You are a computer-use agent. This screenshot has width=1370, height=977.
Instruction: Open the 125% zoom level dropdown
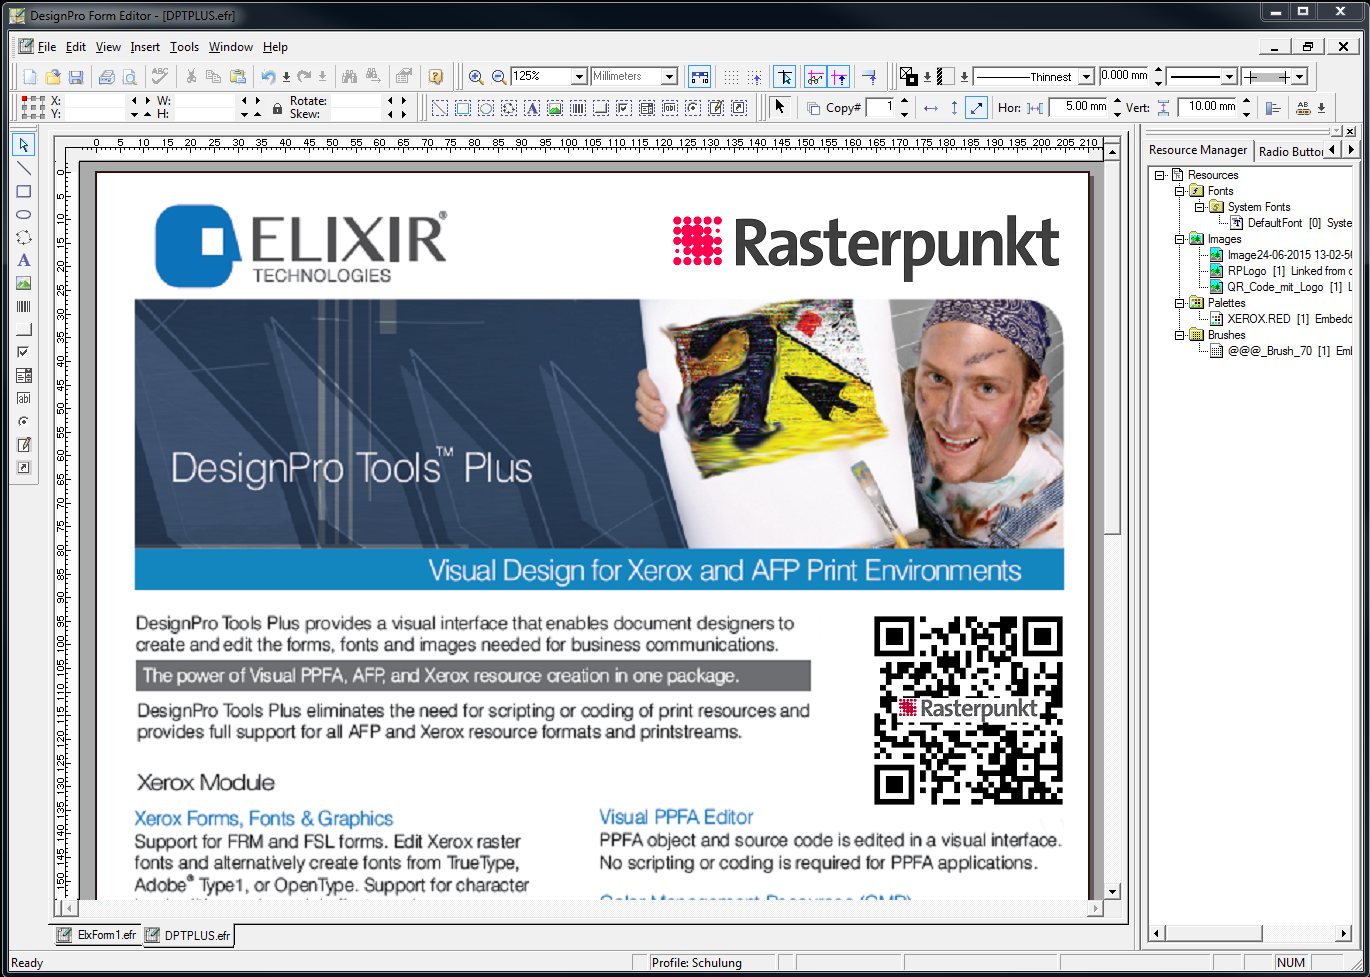click(x=579, y=76)
